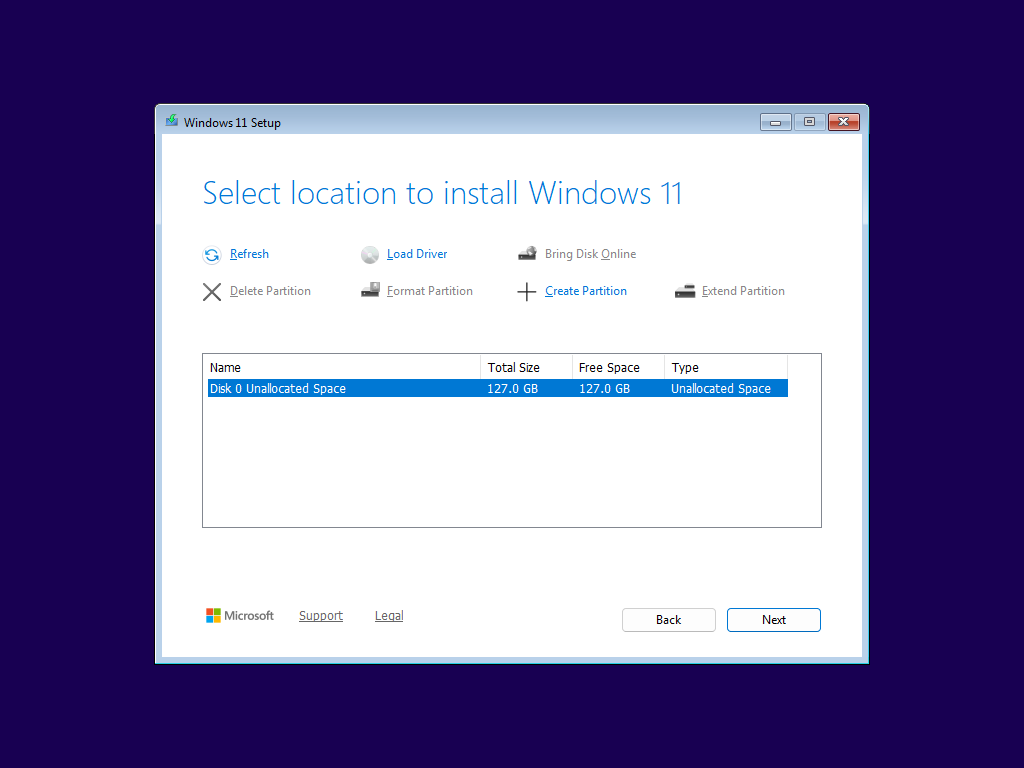Click the Unallocated Space Type cell
The height and width of the screenshot is (768, 1024).
pyautogui.click(x=721, y=389)
